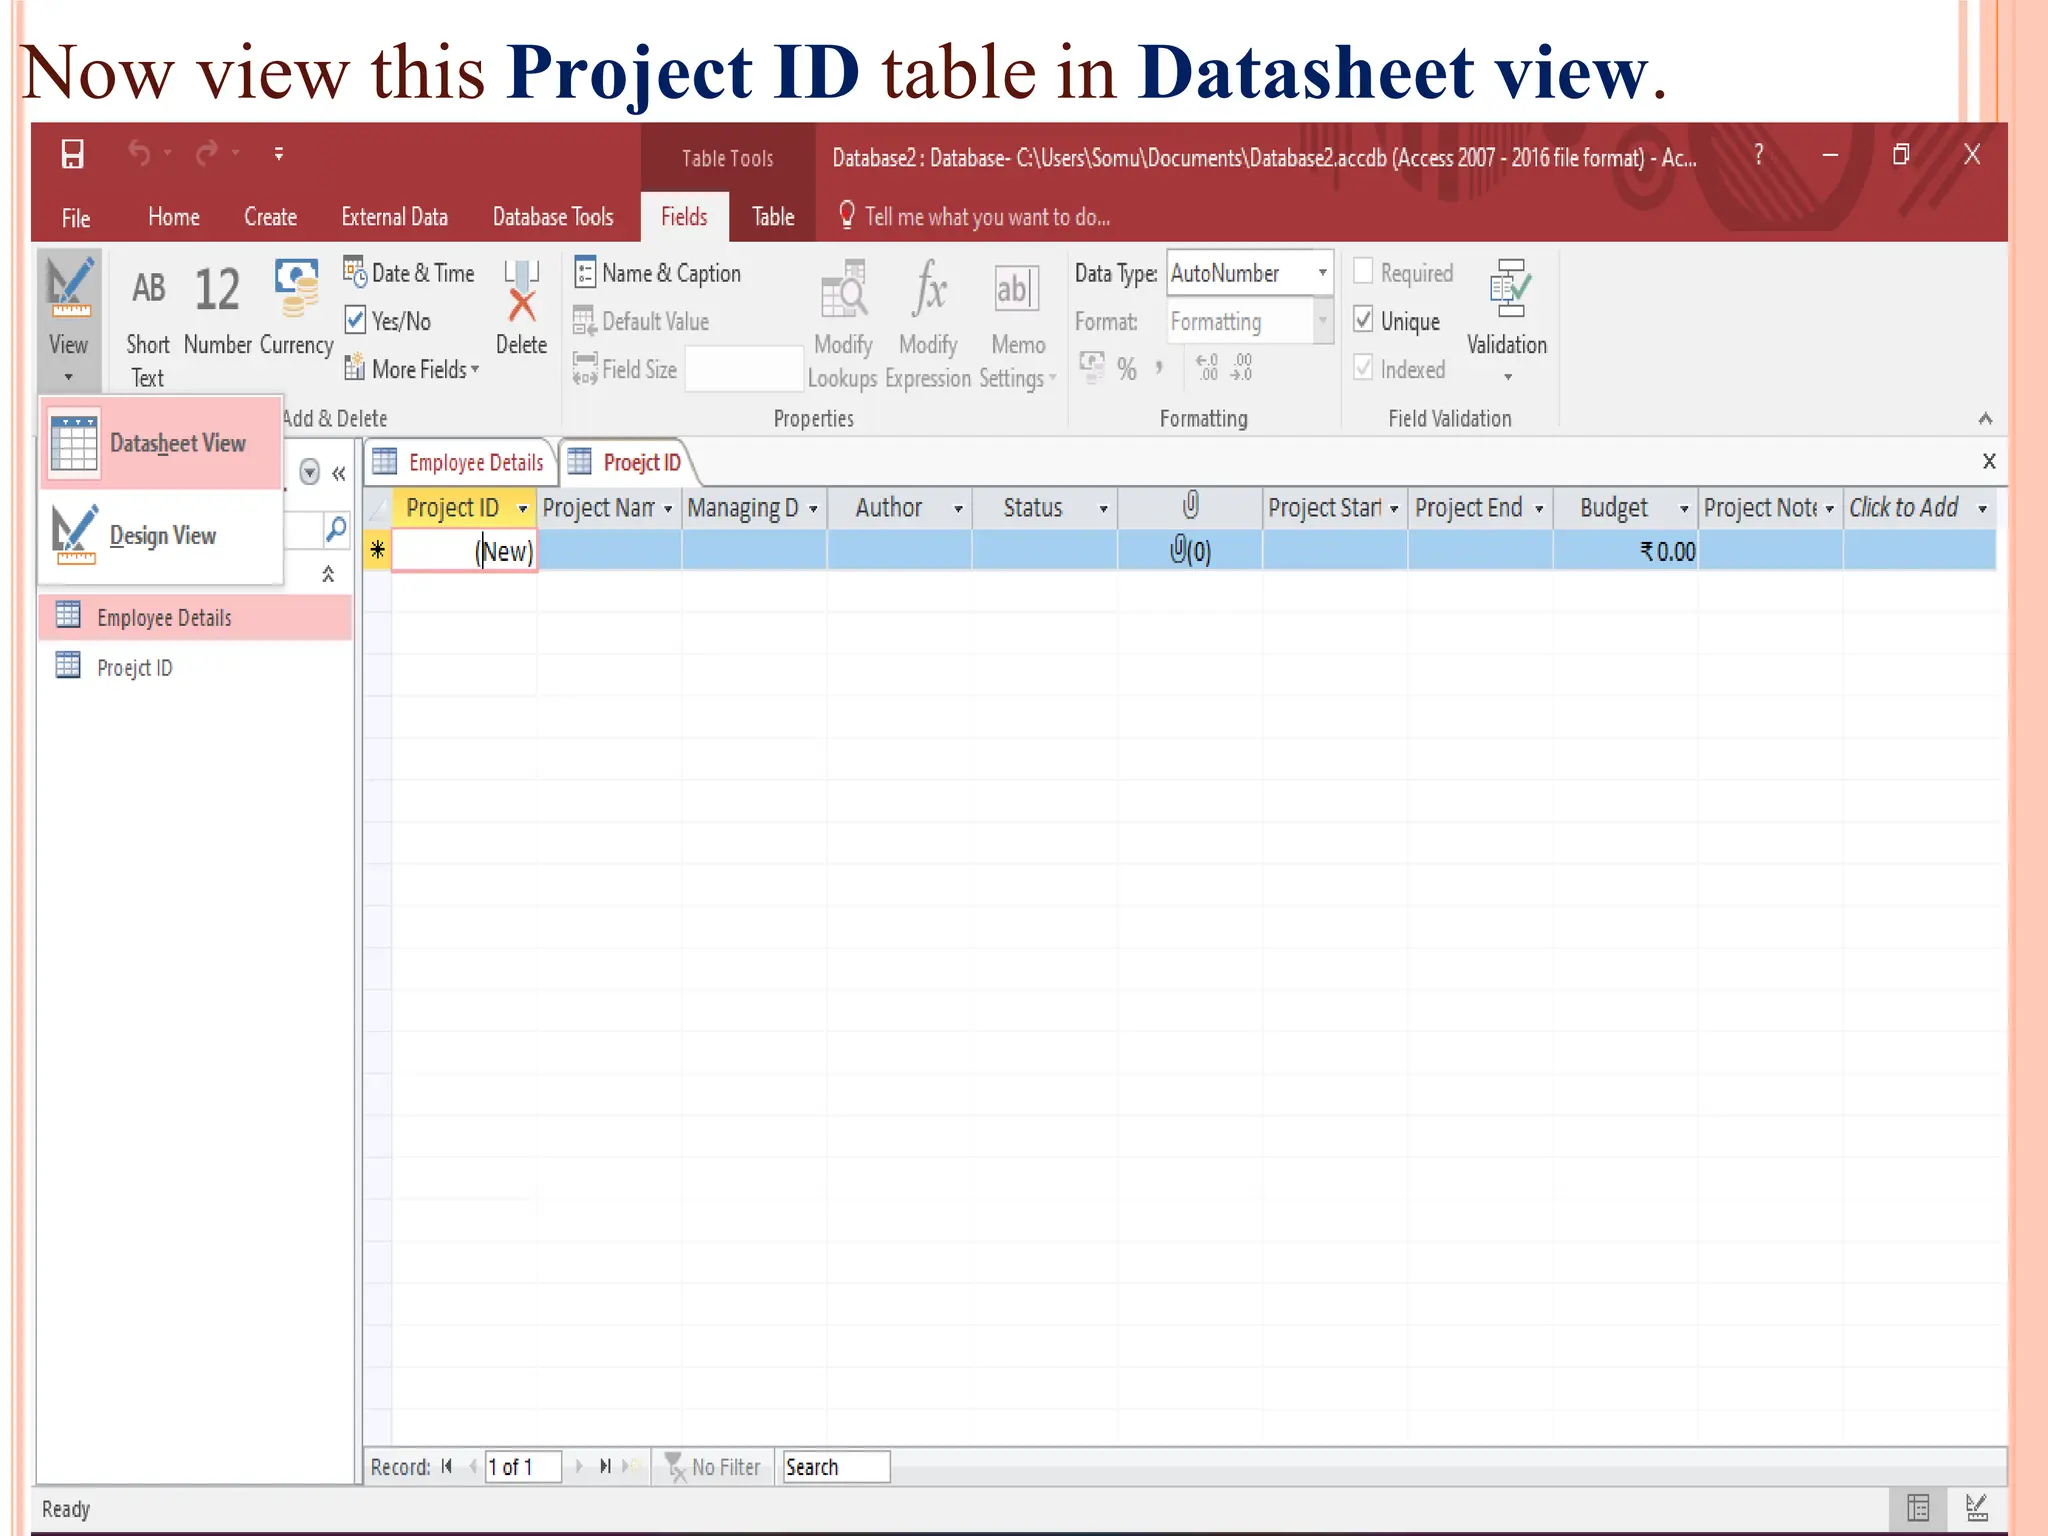Decrease decimal places
This screenshot has height=1536, width=2048.
(1241, 367)
